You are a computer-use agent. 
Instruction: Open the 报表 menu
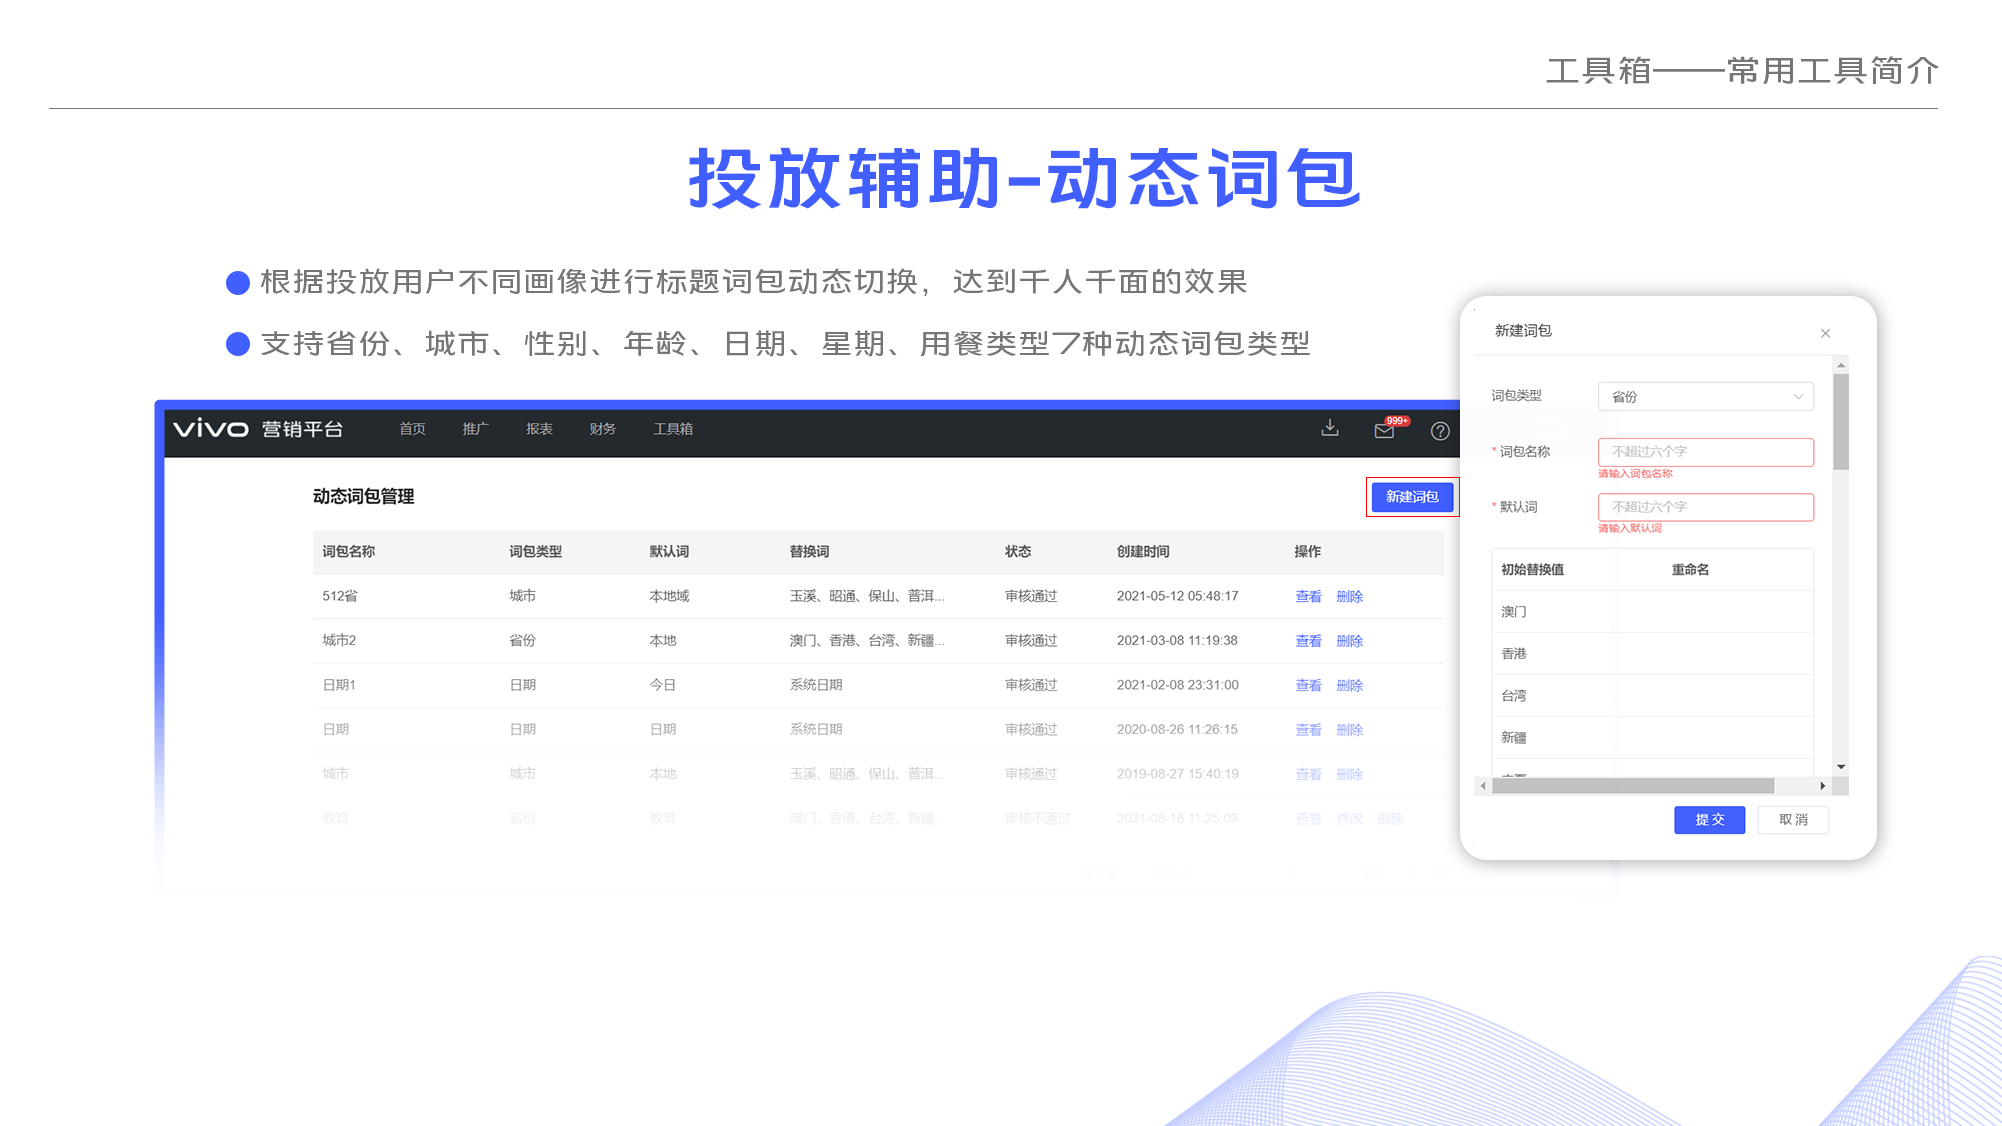click(539, 429)
